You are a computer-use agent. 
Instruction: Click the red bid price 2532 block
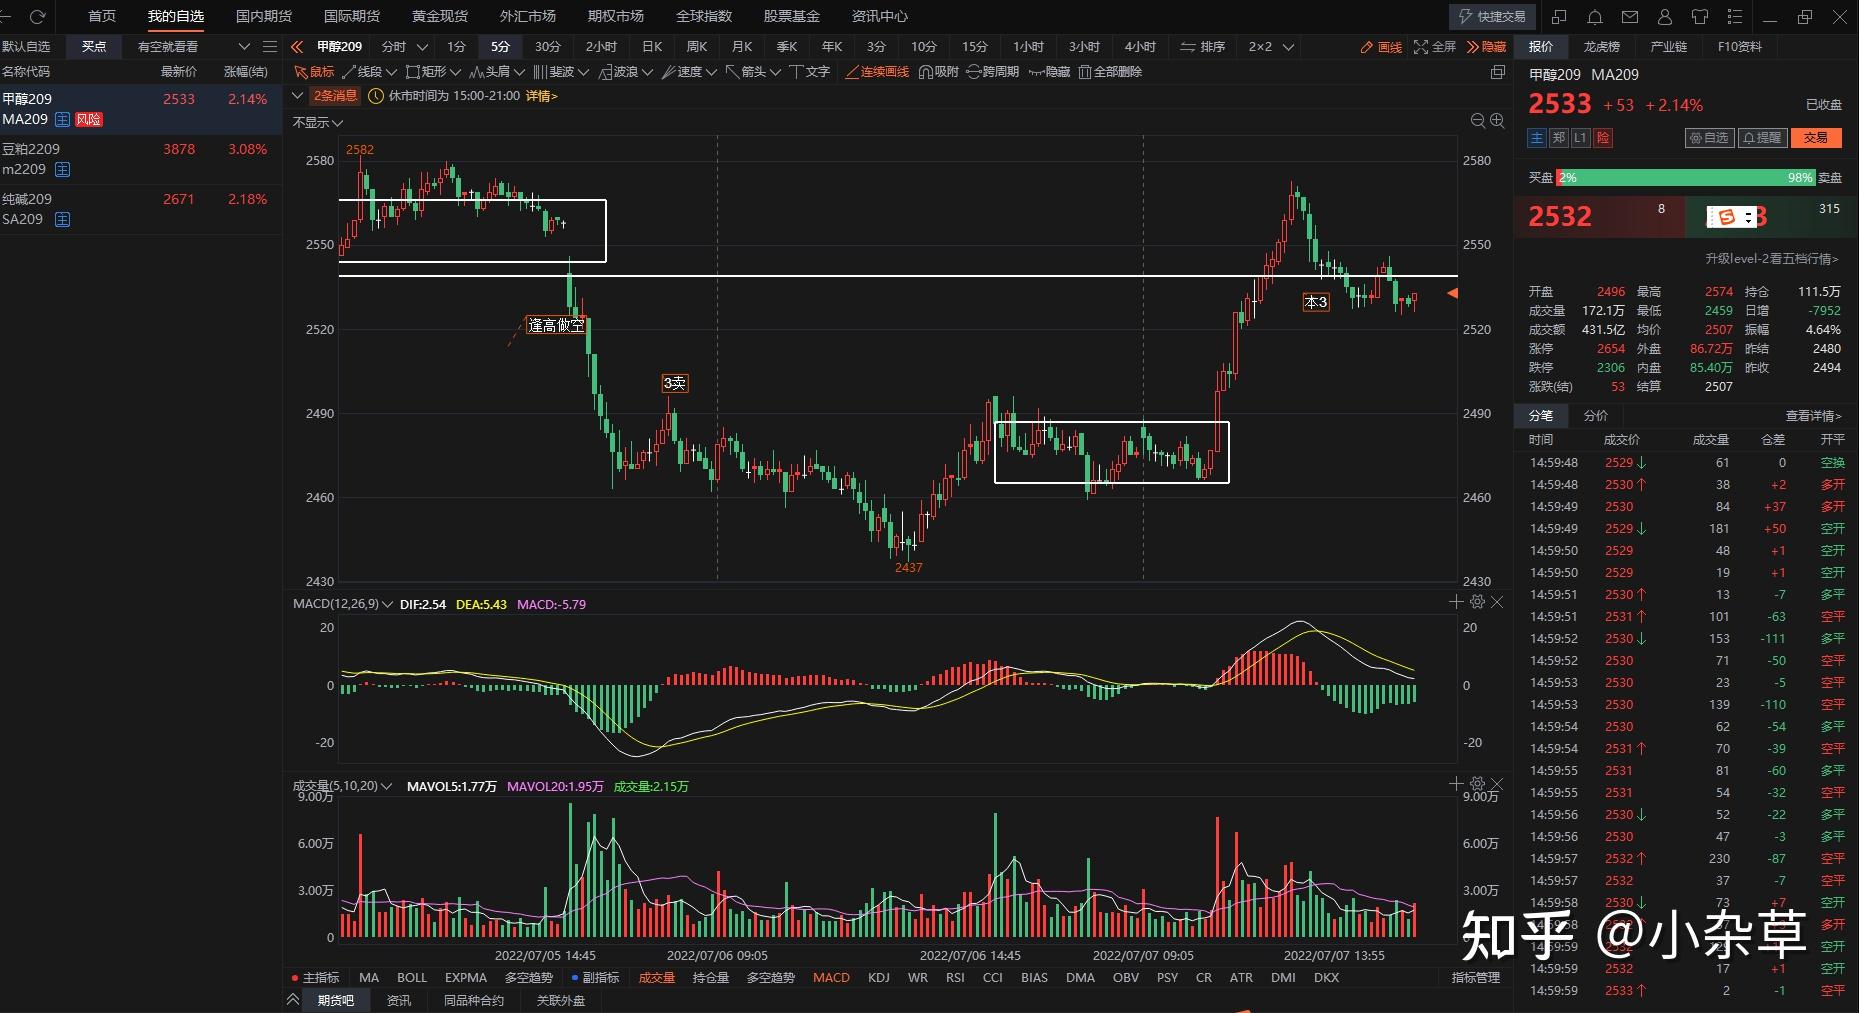1600,217
